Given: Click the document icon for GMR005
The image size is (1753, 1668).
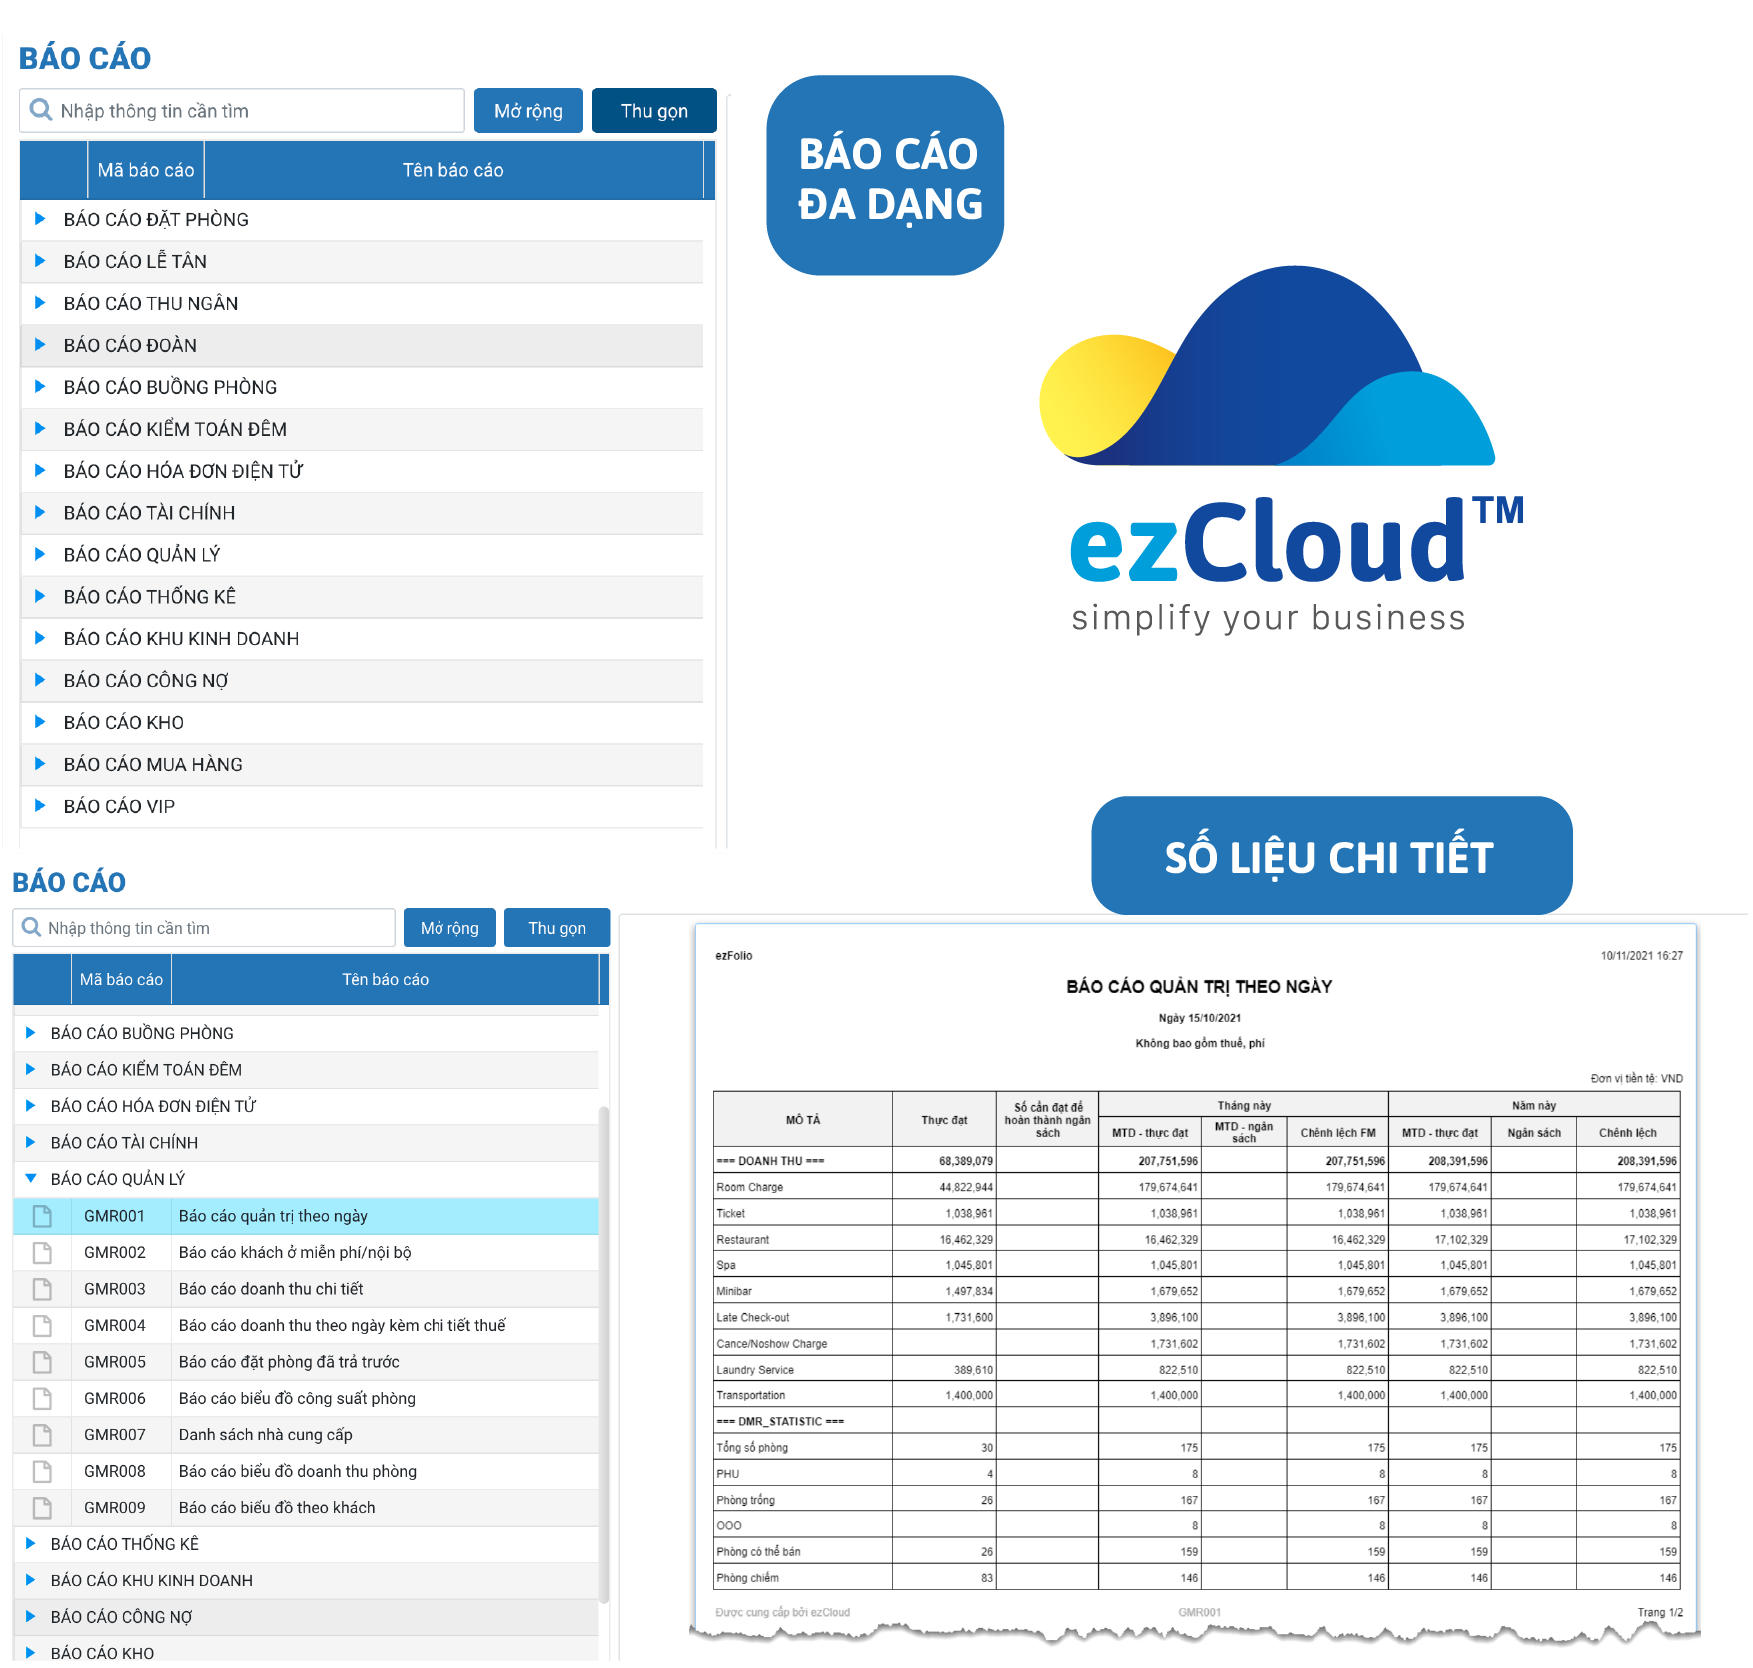Looking at the screenshot, I should click(42, 1362).
